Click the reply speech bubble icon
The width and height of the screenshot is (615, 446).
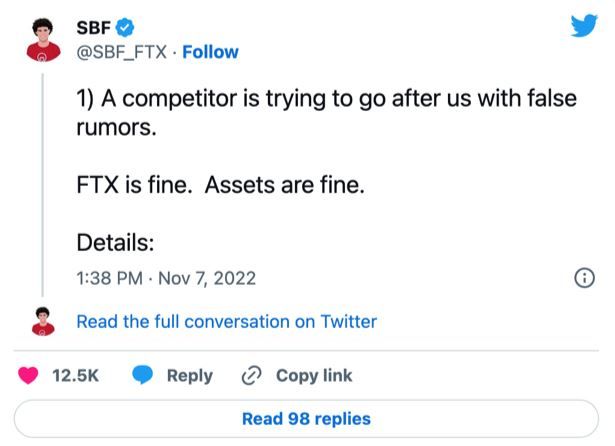click(x=143, y=375)
